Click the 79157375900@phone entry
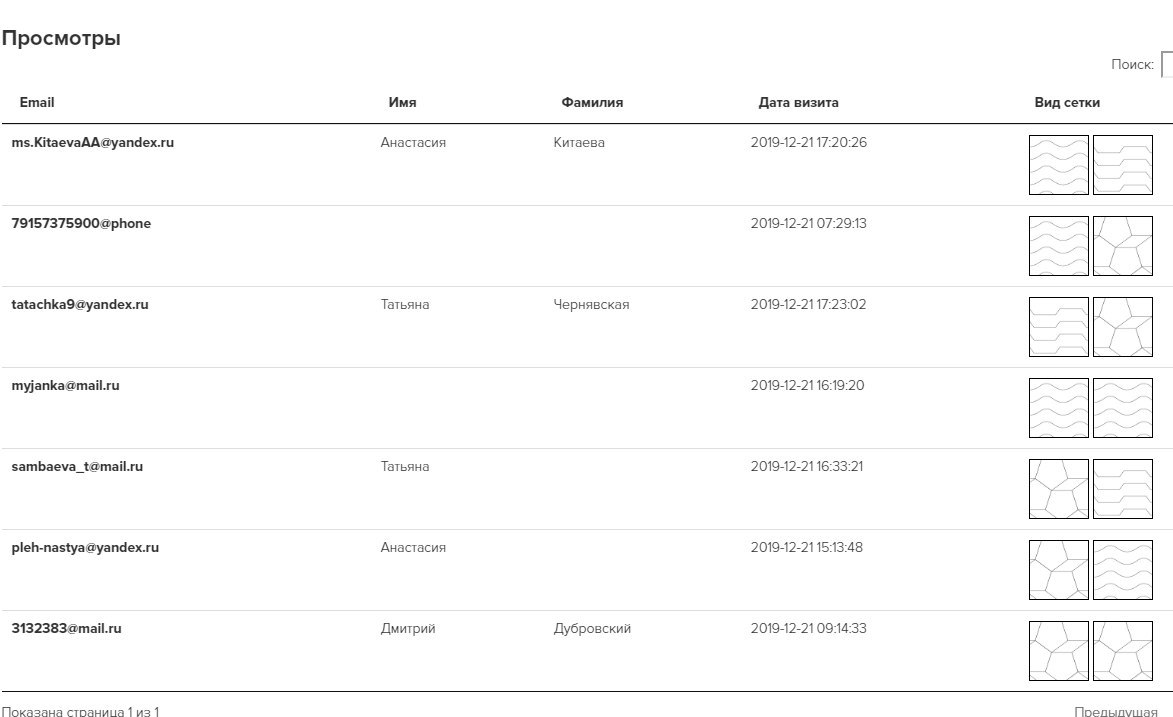The width and height of the screenshot is (1173, 717). 81,223
